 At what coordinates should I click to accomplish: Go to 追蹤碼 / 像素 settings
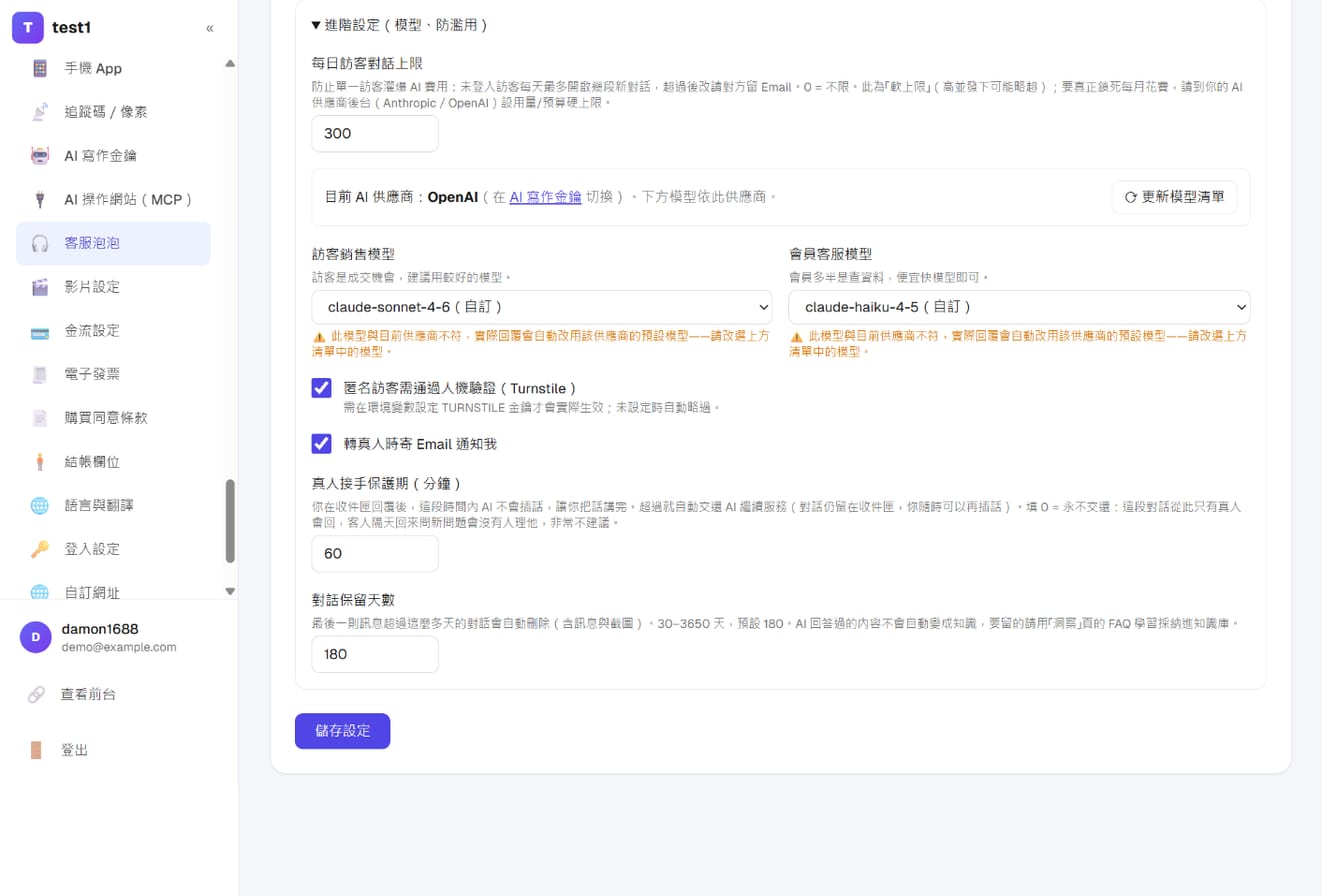113,112
